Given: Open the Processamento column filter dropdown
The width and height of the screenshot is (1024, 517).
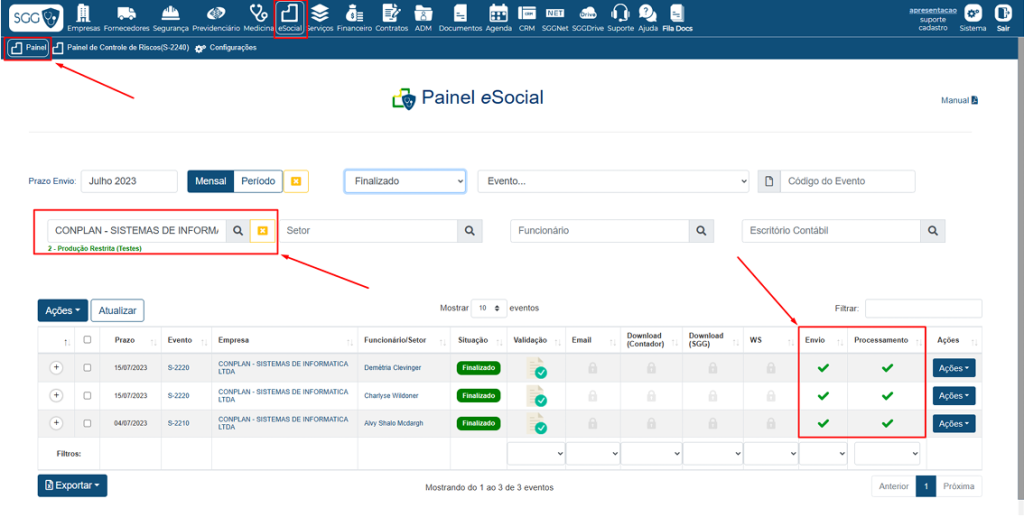Looking at the screenshot, I should 887,453.
